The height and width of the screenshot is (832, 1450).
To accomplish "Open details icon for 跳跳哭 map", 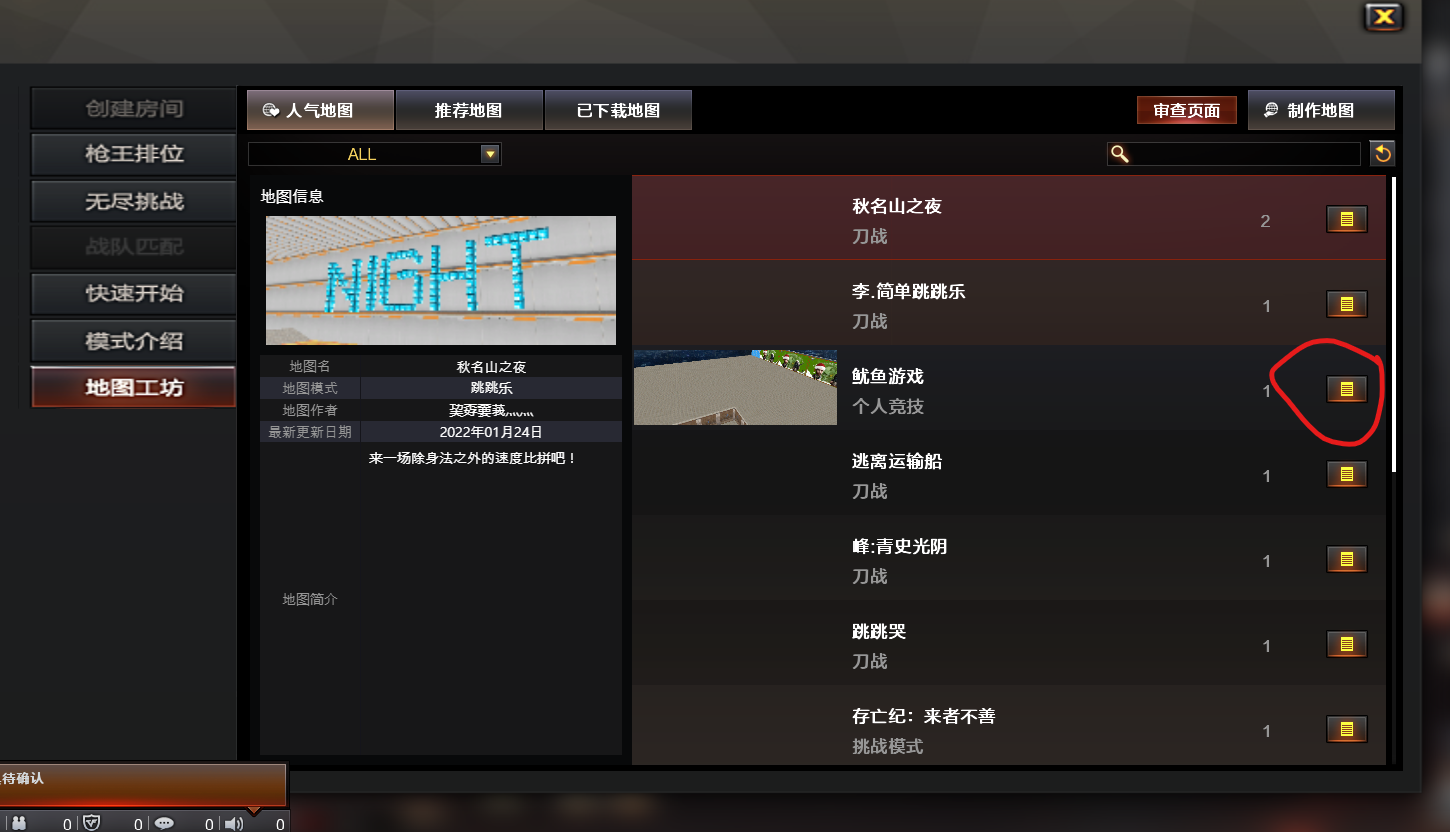I will click(1346, 644).
